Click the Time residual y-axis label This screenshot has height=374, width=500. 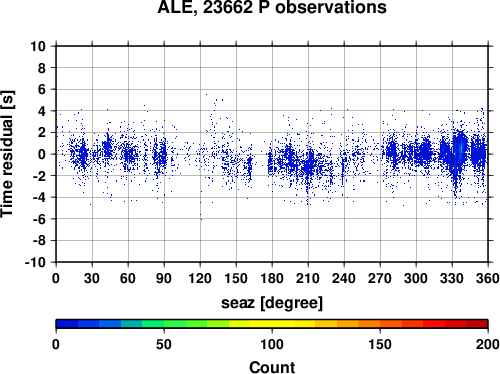(7, 154)
